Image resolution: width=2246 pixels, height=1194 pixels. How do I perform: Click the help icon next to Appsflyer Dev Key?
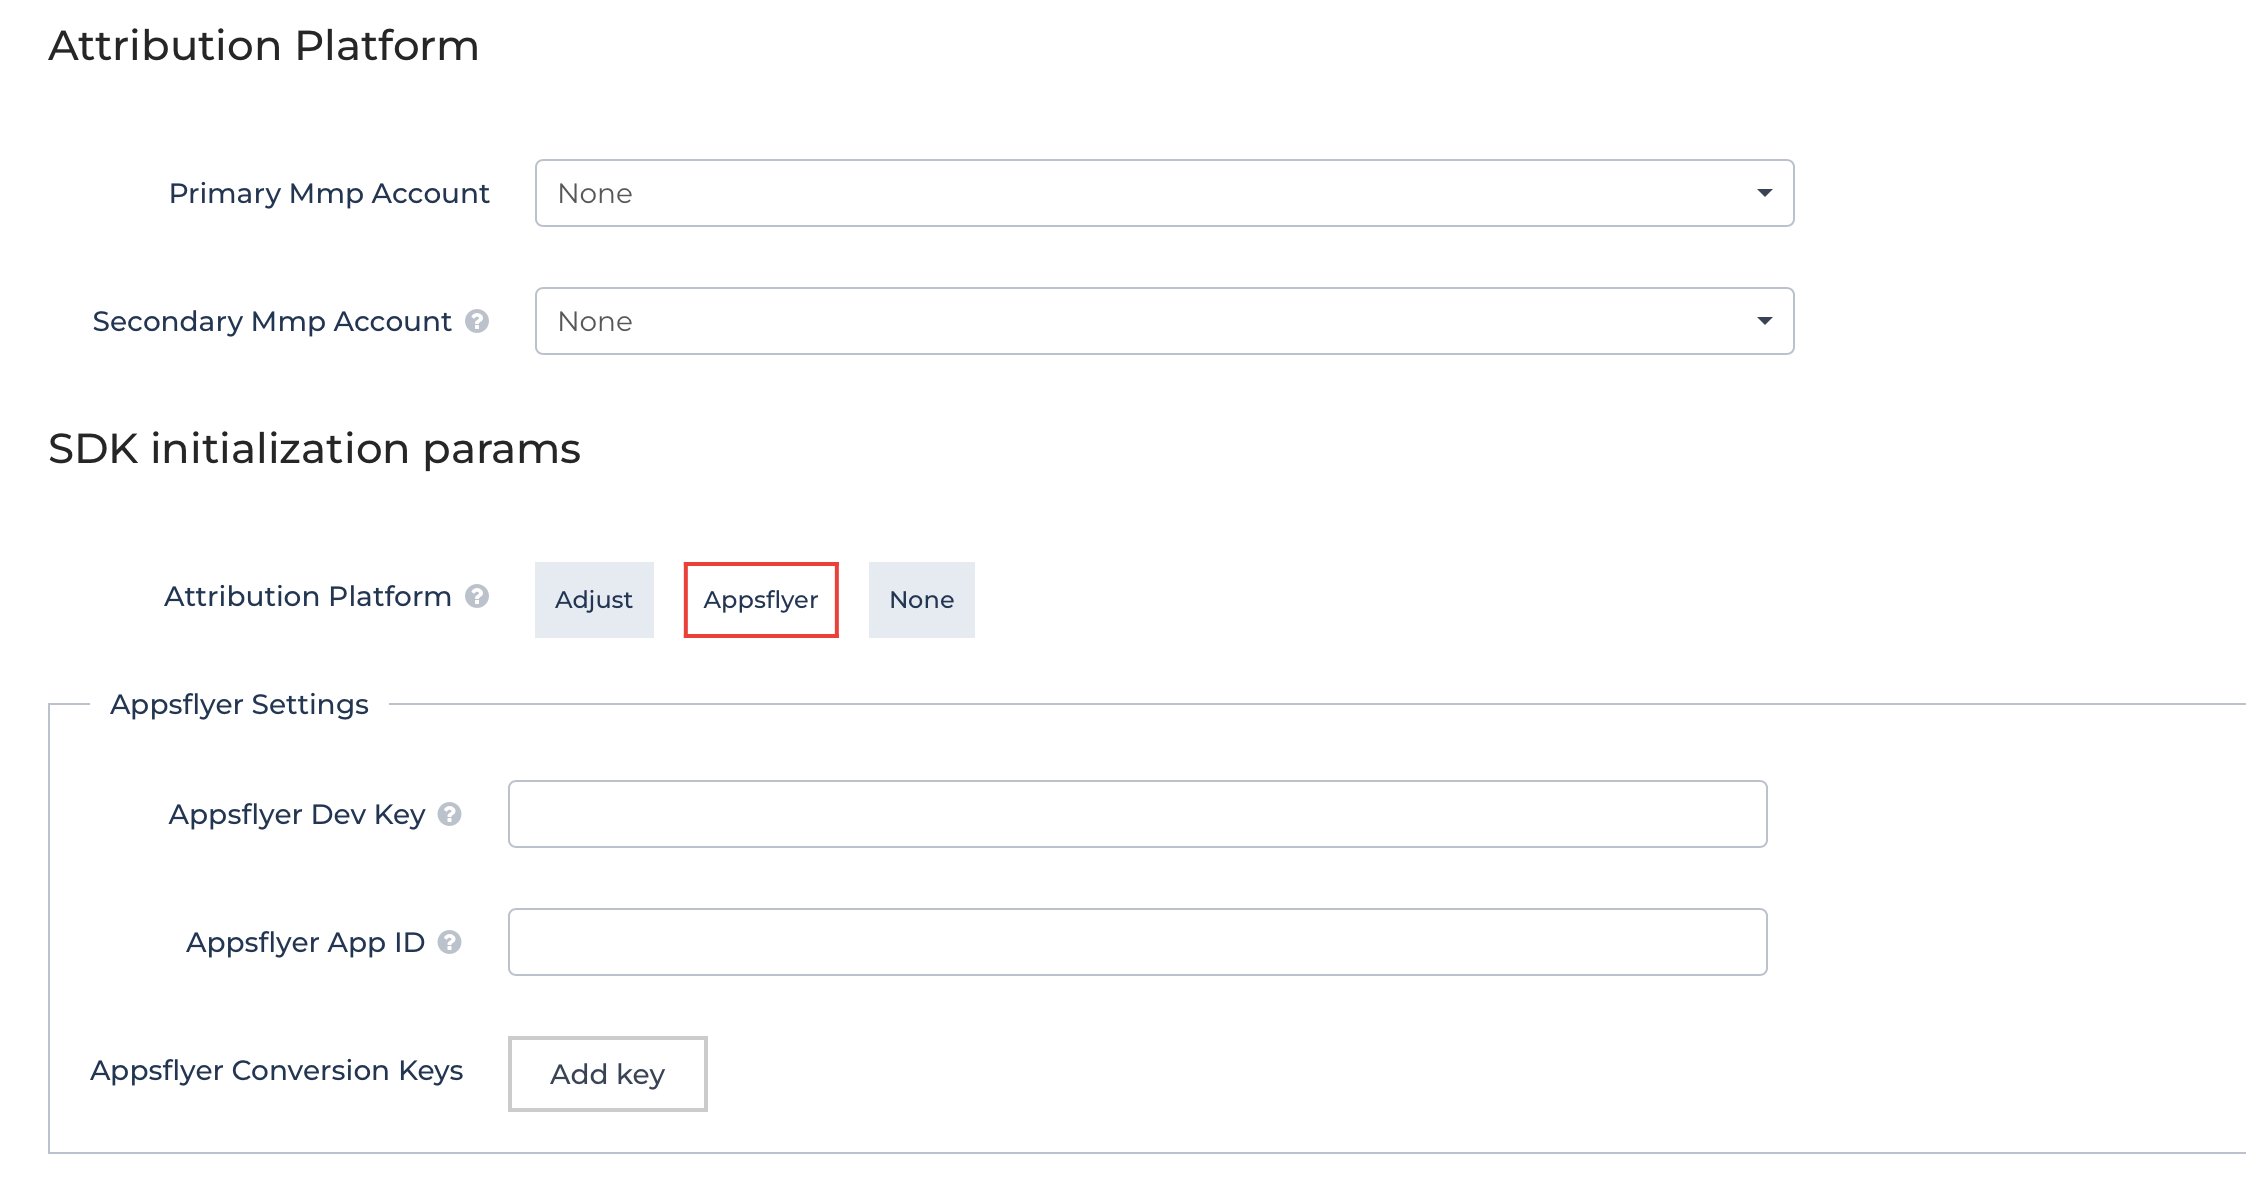453,812
